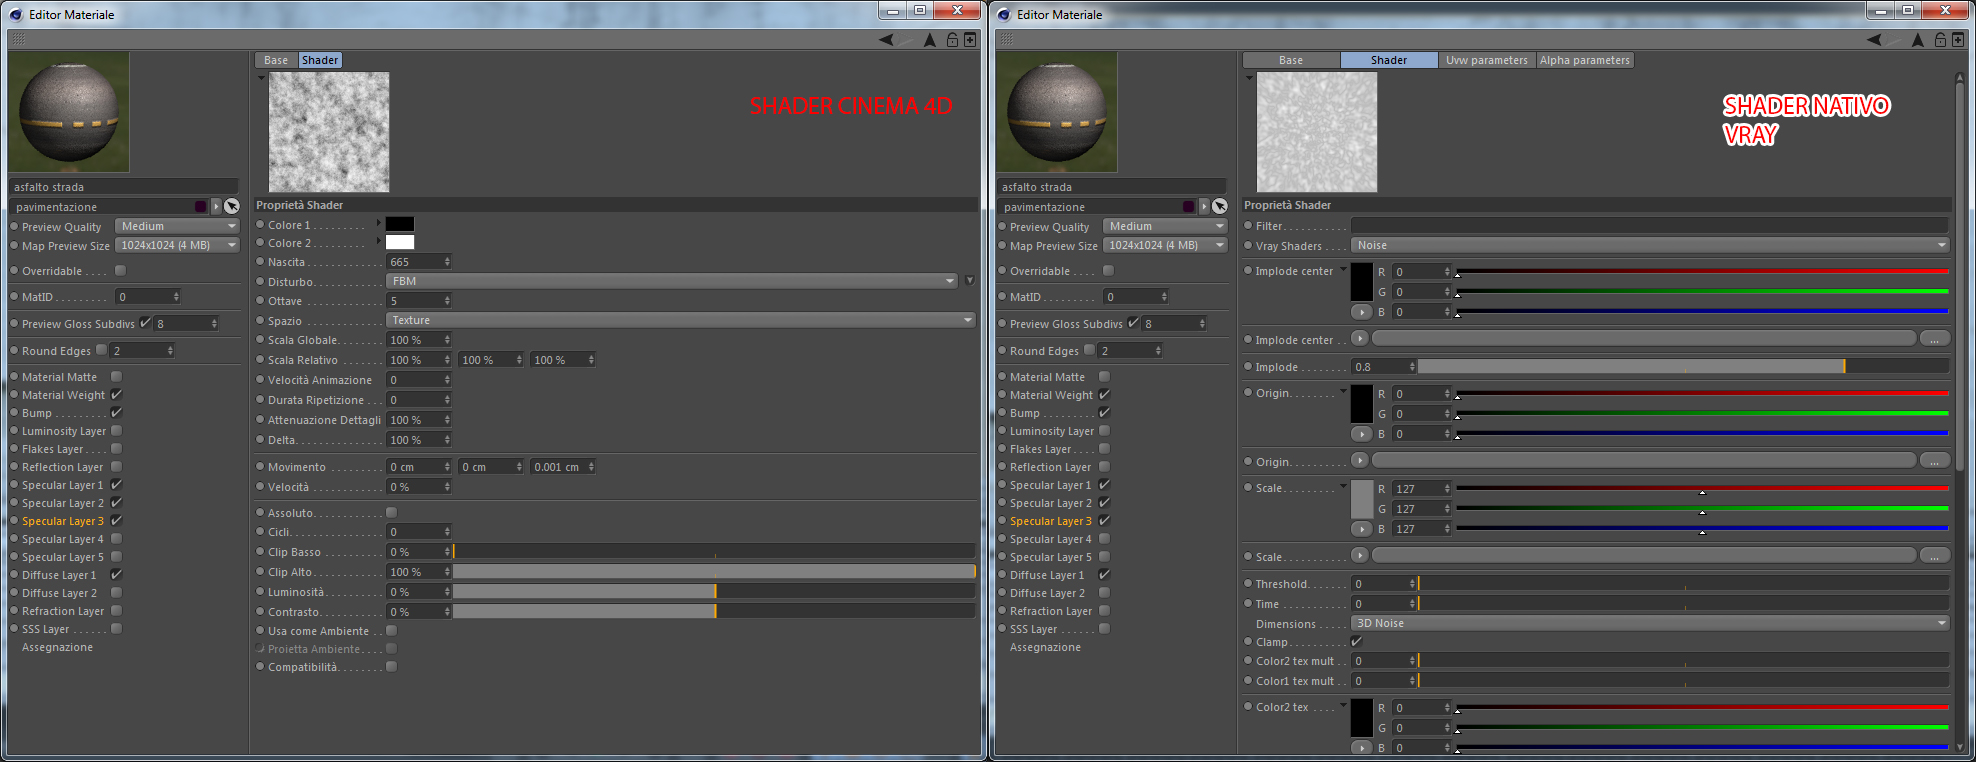Toggle the Assoluto checkbox

point(392,513)
